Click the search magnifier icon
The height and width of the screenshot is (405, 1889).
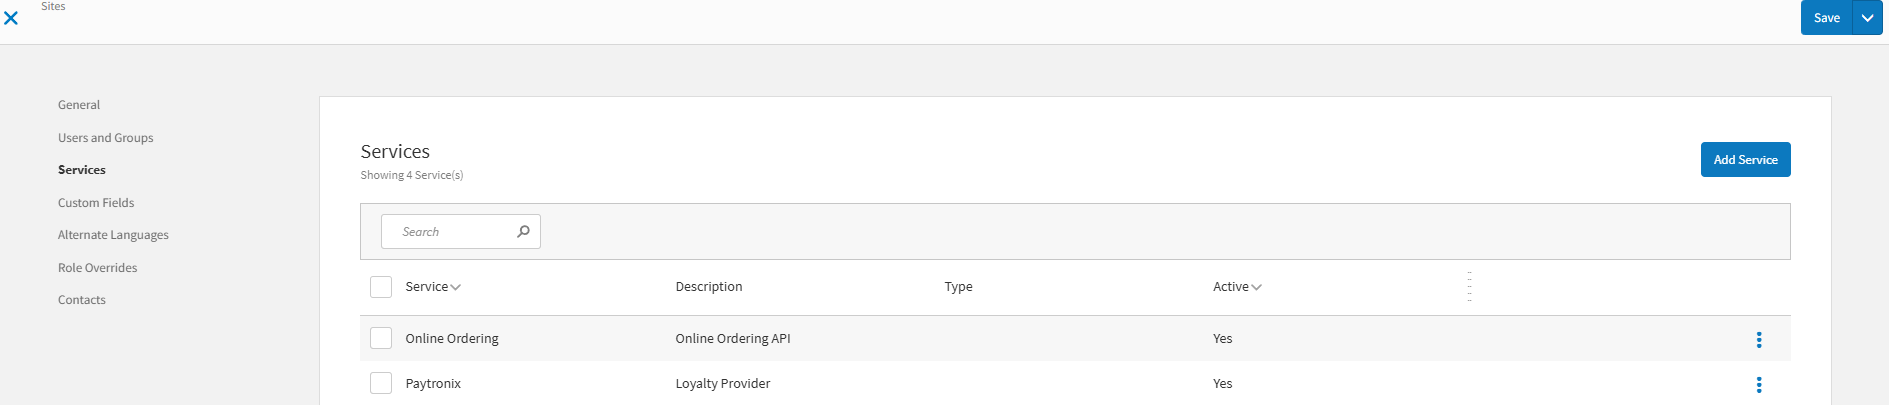click(x=523, y=231)
